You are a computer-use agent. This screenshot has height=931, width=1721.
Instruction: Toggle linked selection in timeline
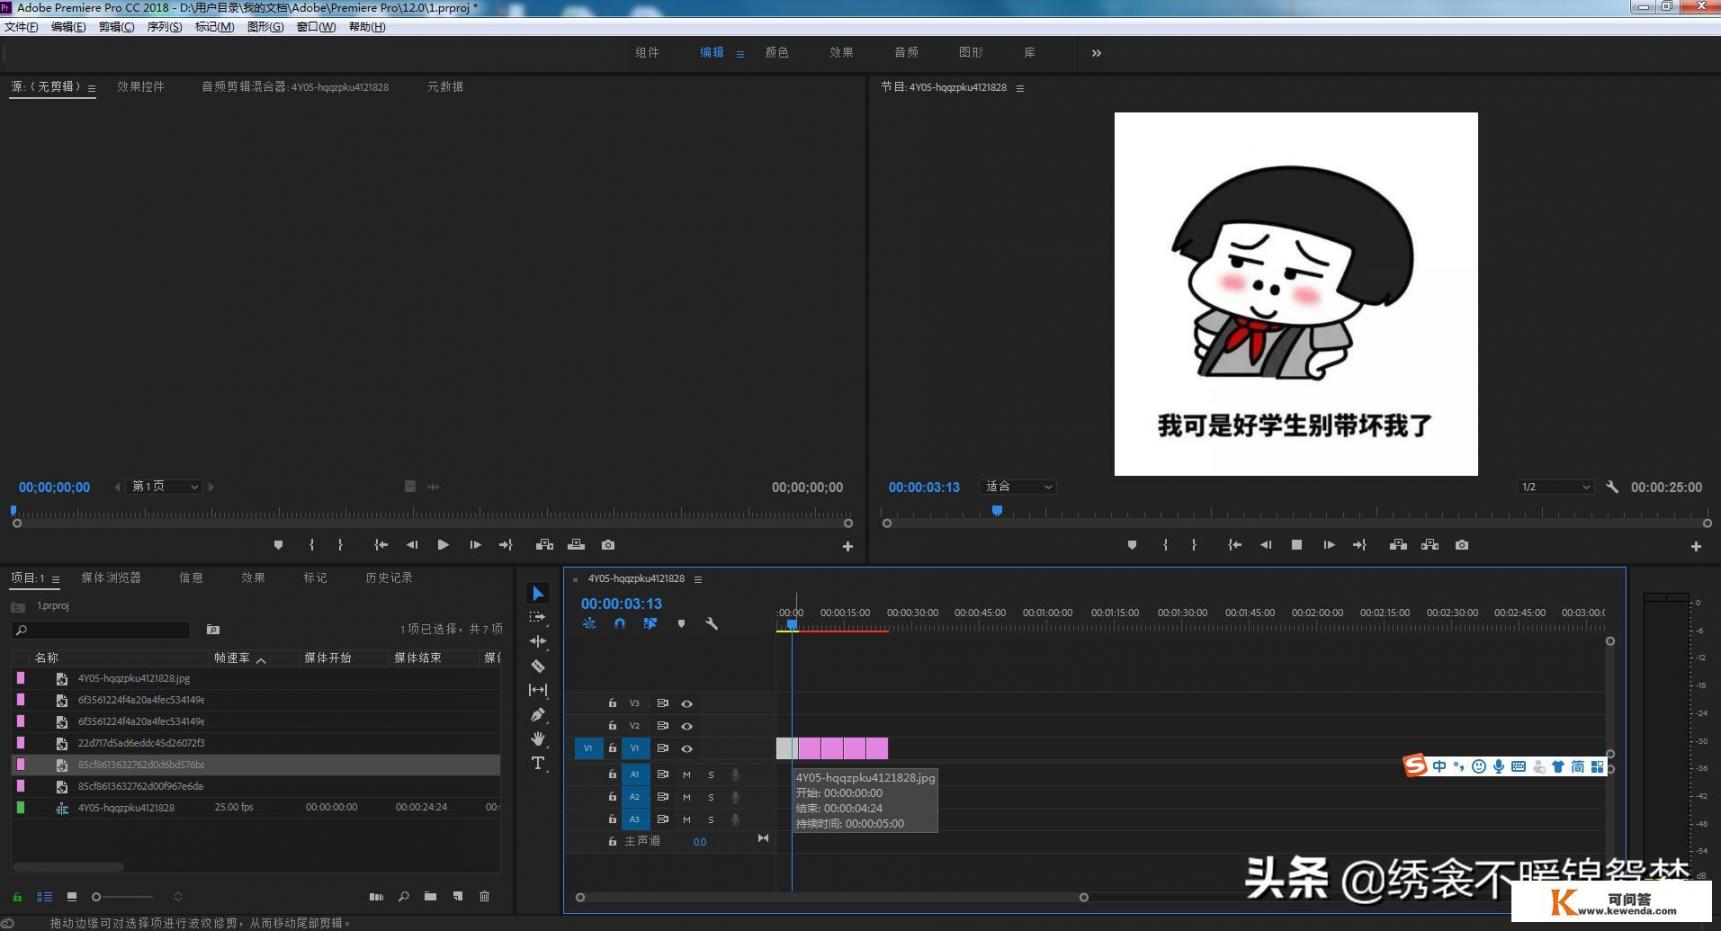[650, 623]
